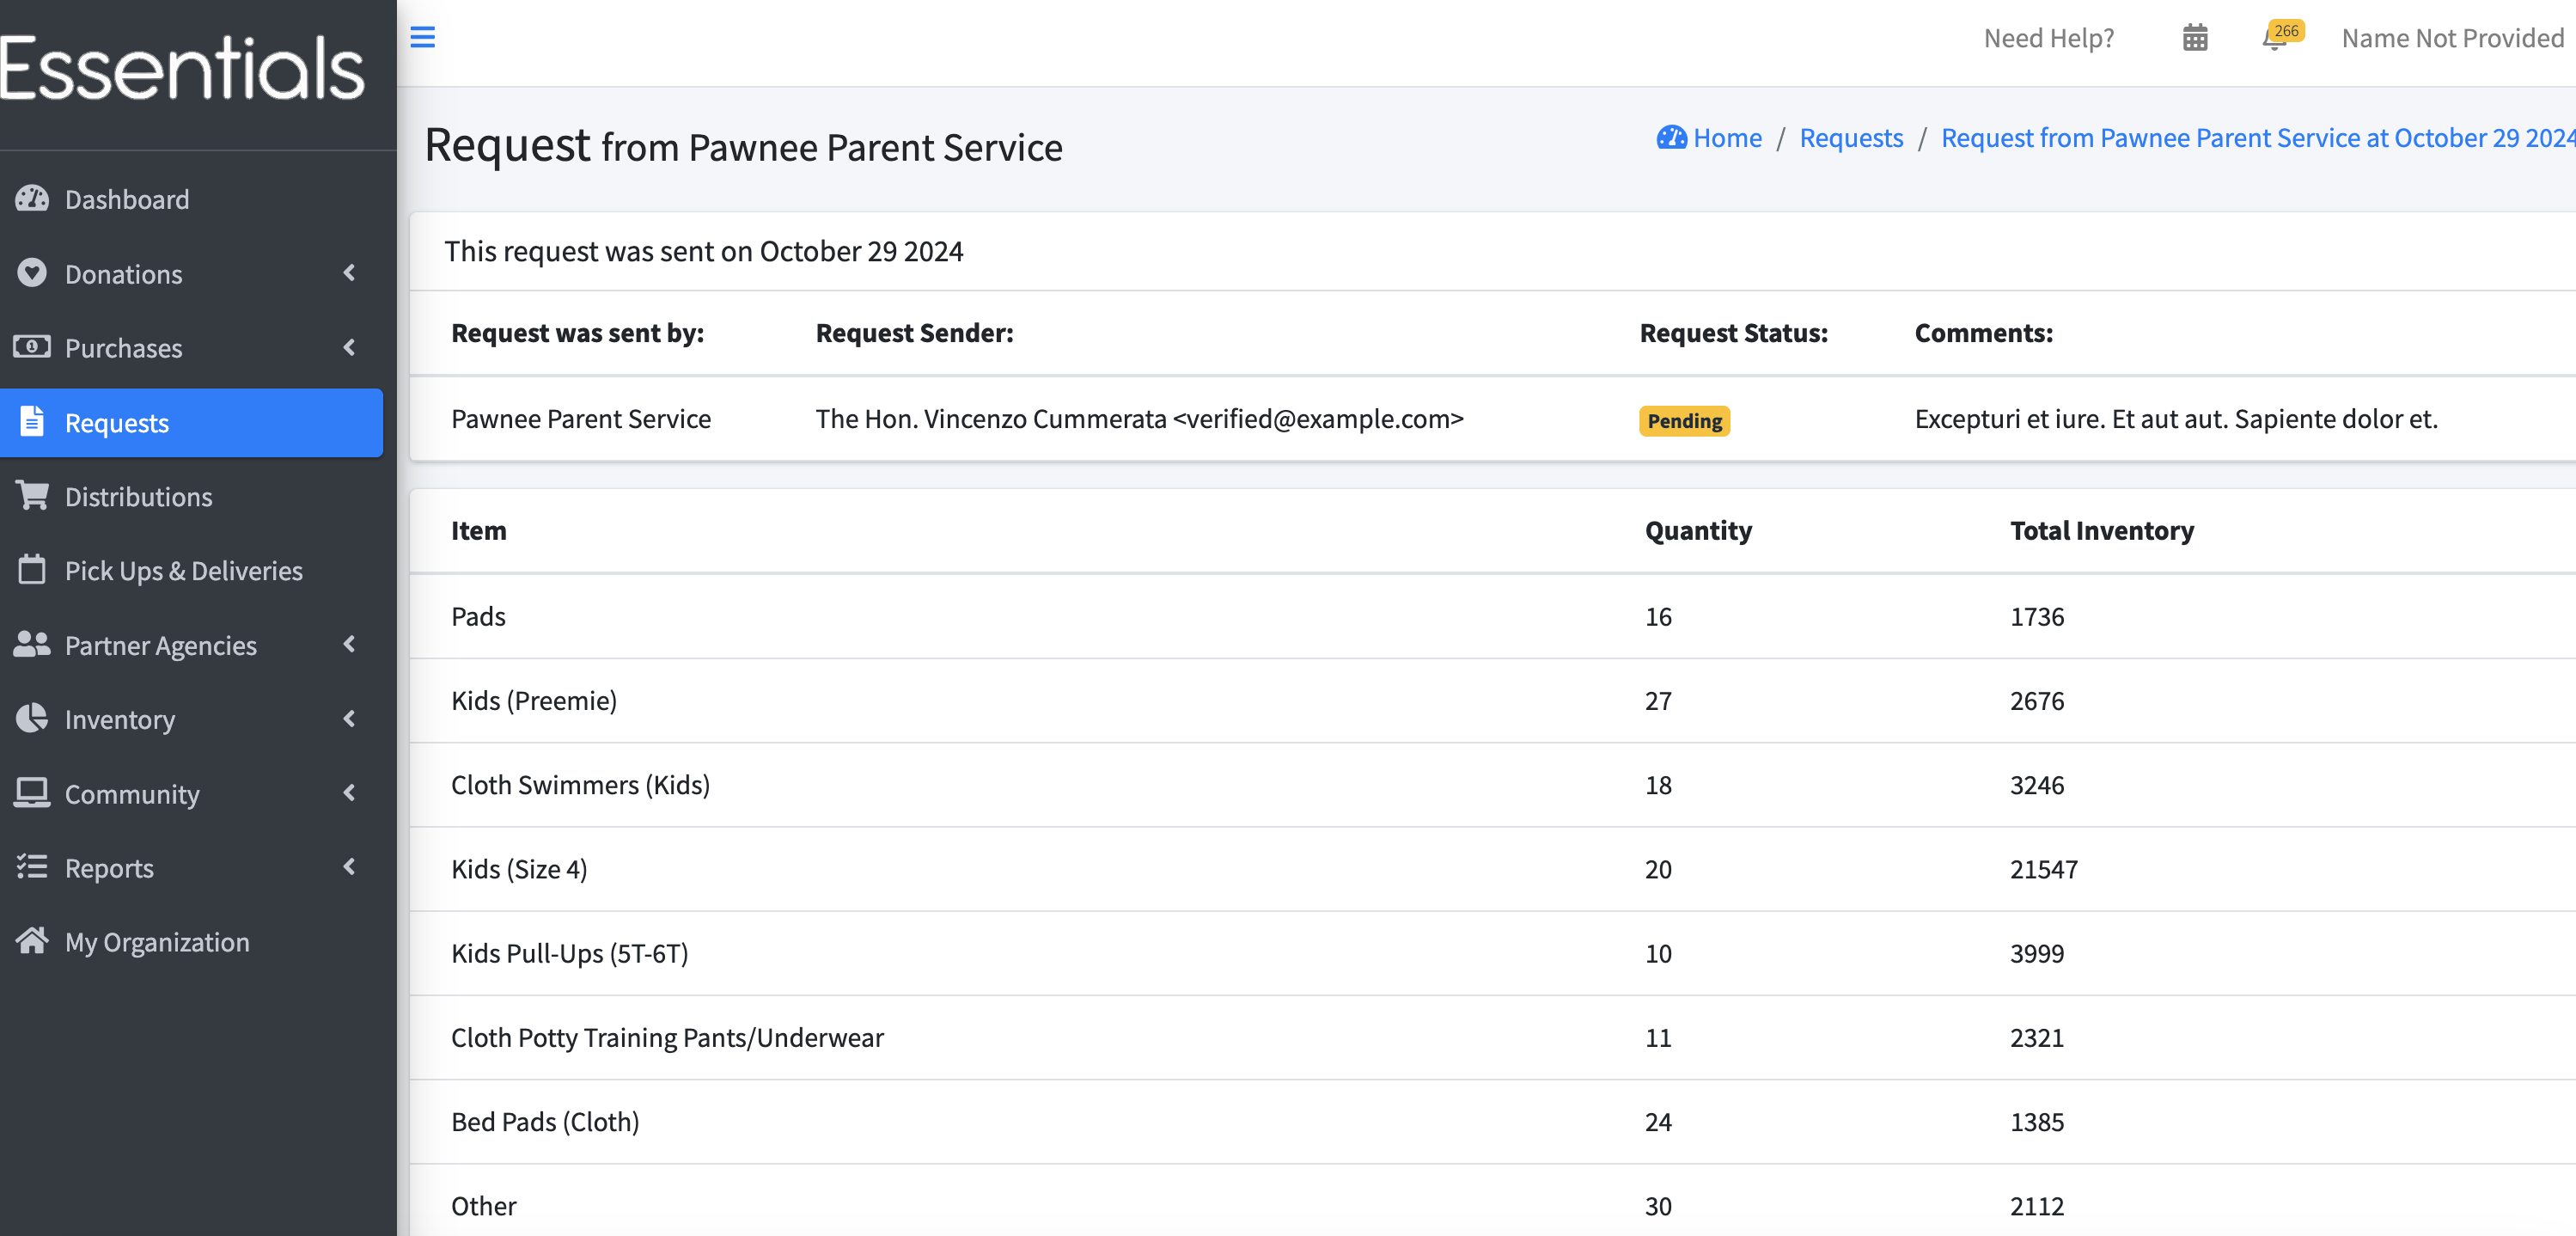Expand the Inventory submenu chevron
The width and height of the screenshot is (2576, 1236).
click(349, 718)
